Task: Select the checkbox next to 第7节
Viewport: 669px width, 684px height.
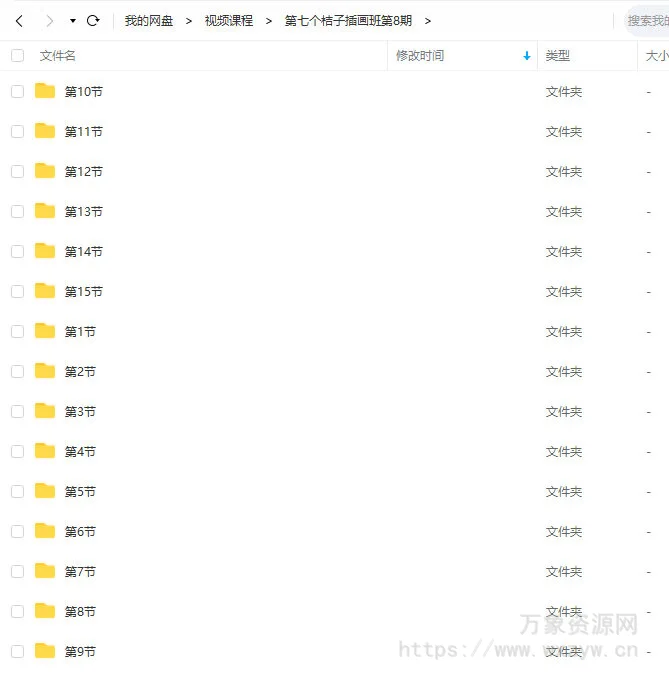Action: point(17,572)
